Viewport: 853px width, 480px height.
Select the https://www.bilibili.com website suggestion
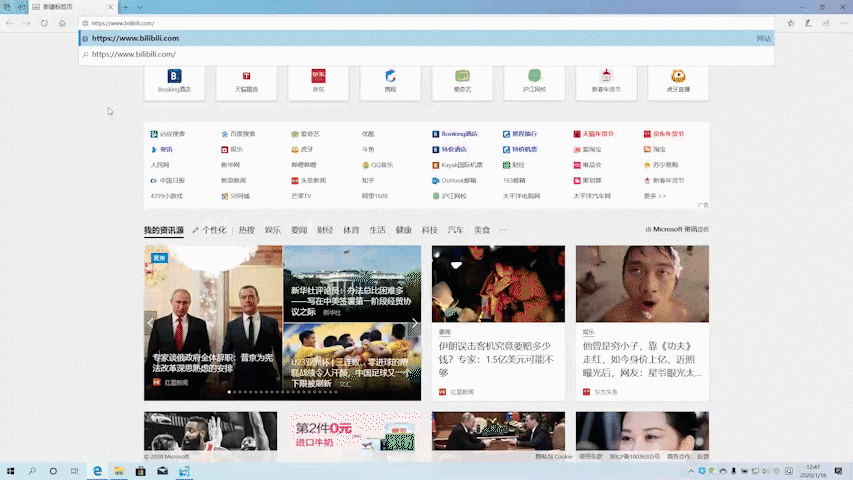tap(426, 38)
